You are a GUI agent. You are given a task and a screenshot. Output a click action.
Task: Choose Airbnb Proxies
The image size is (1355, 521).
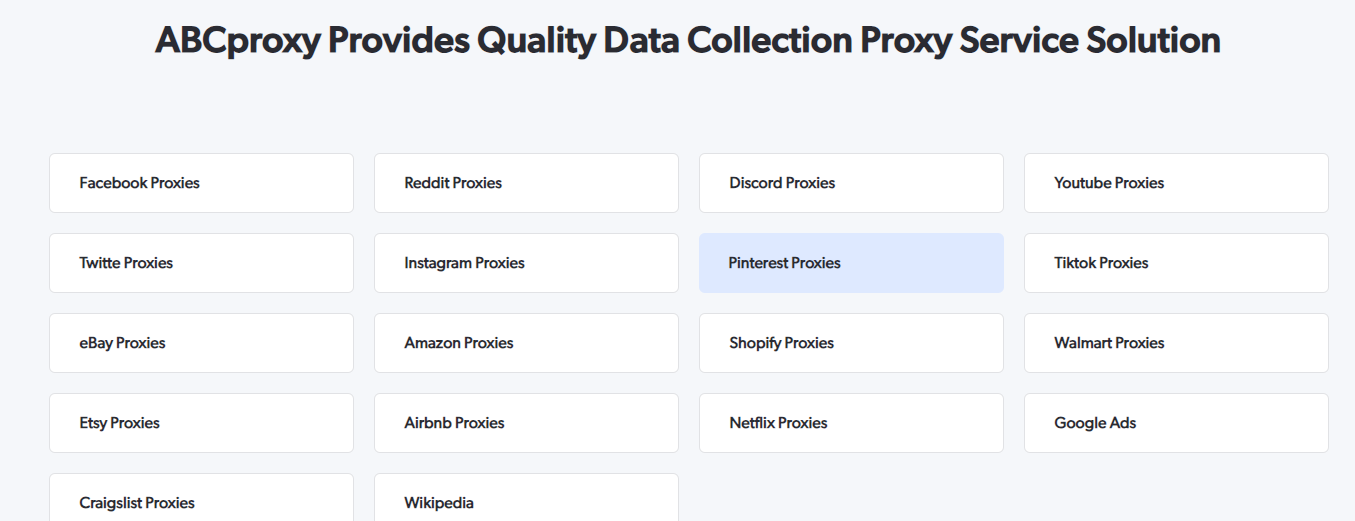coord(526,423)
